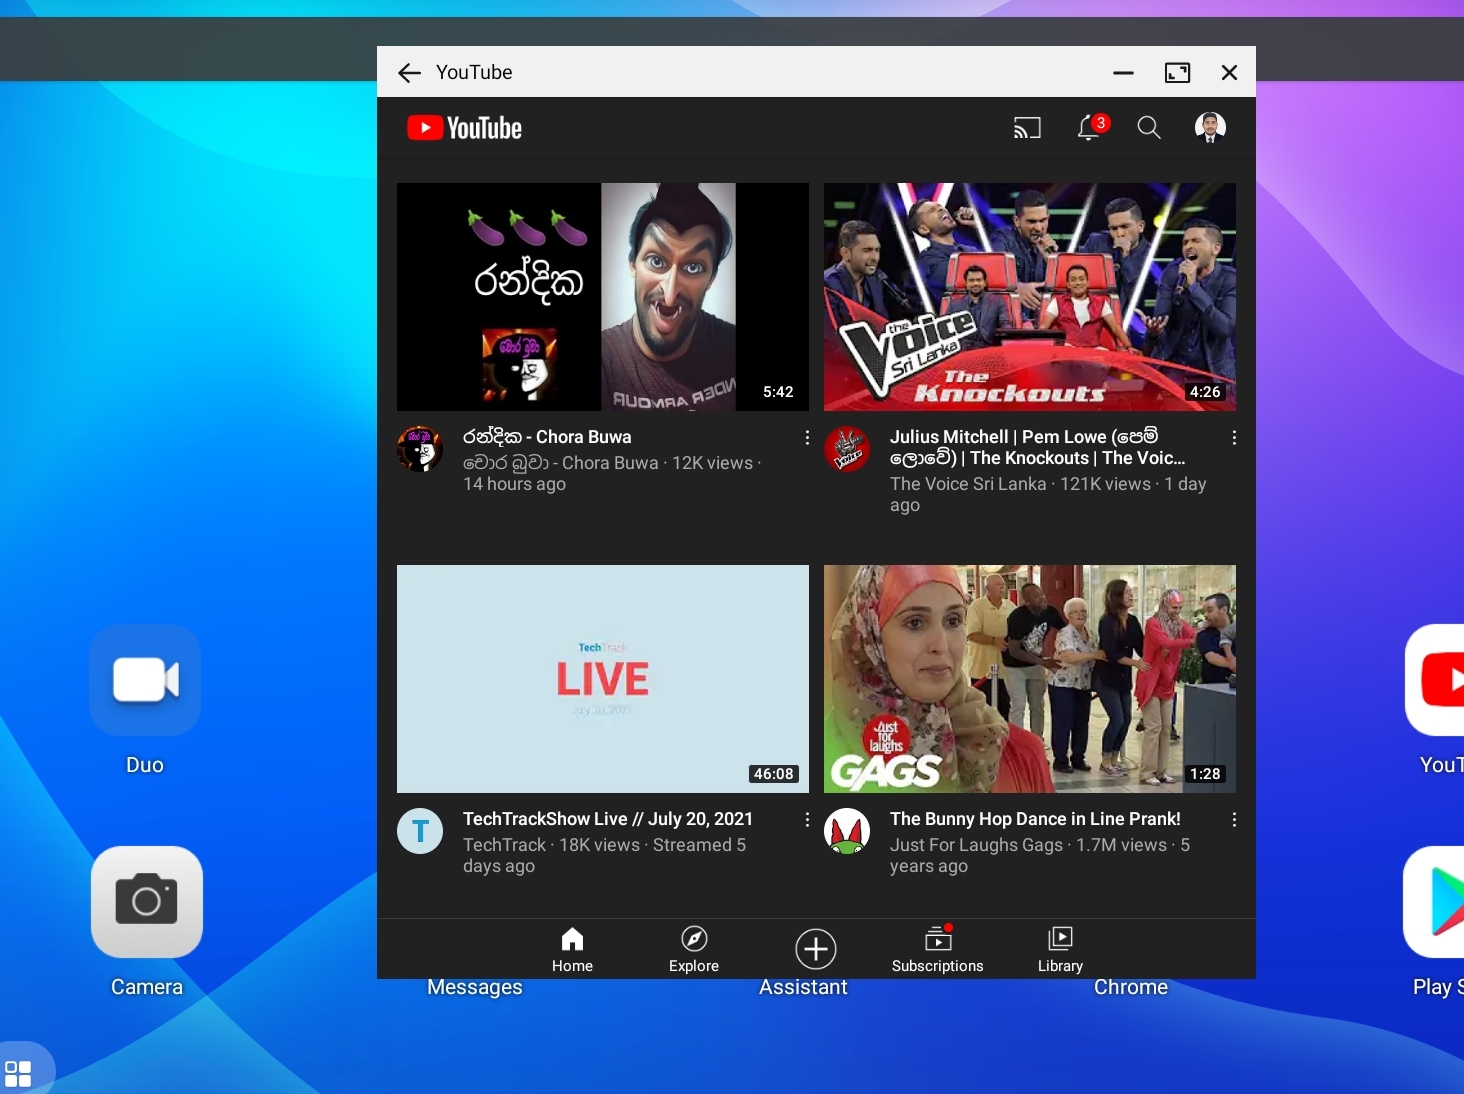Open the Cast to device icon

(1027, 128)
